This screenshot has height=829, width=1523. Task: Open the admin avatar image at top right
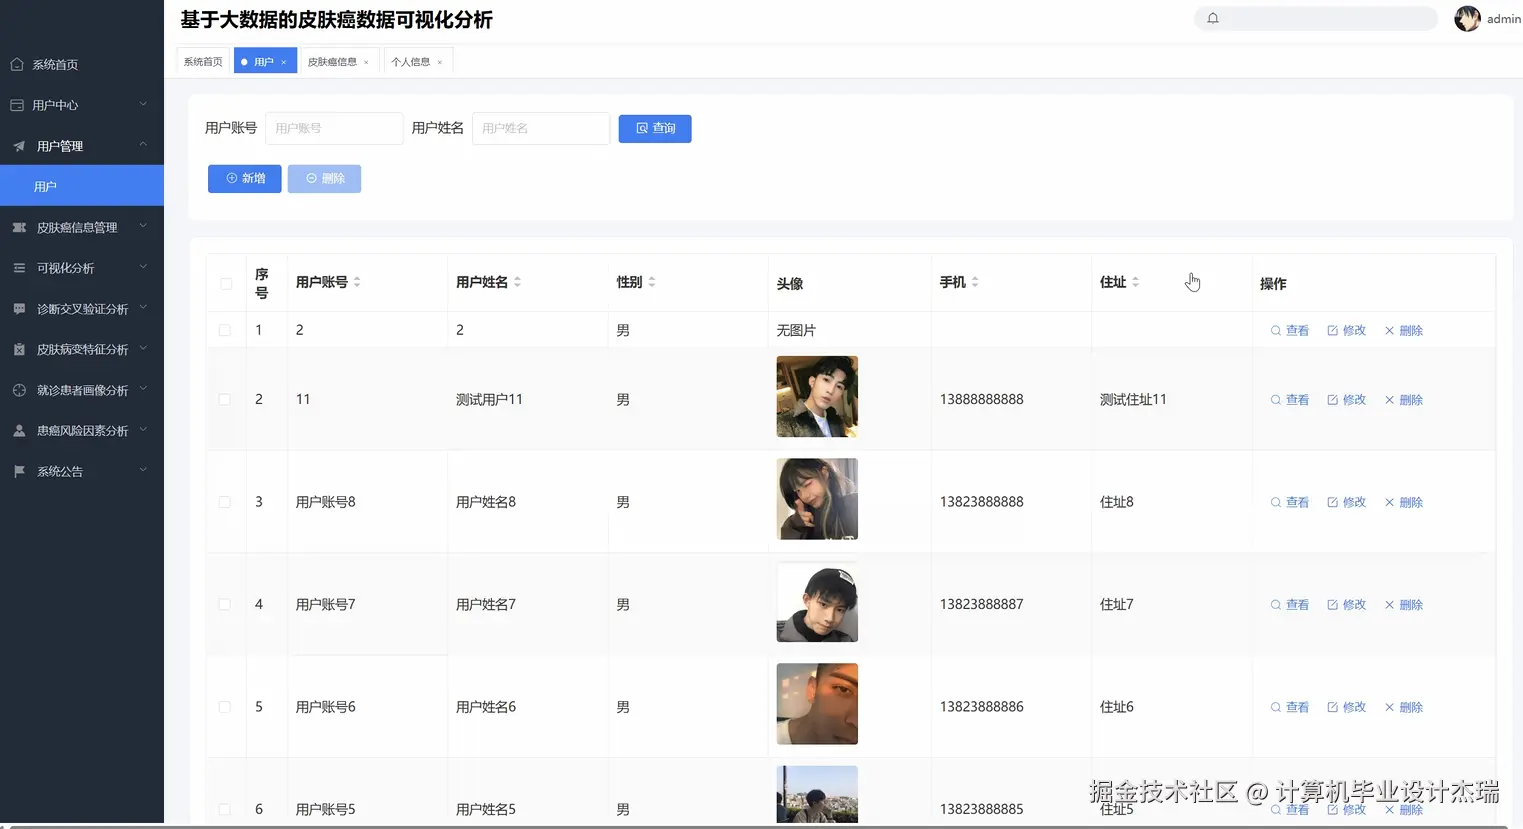(x=1466, y=18)
